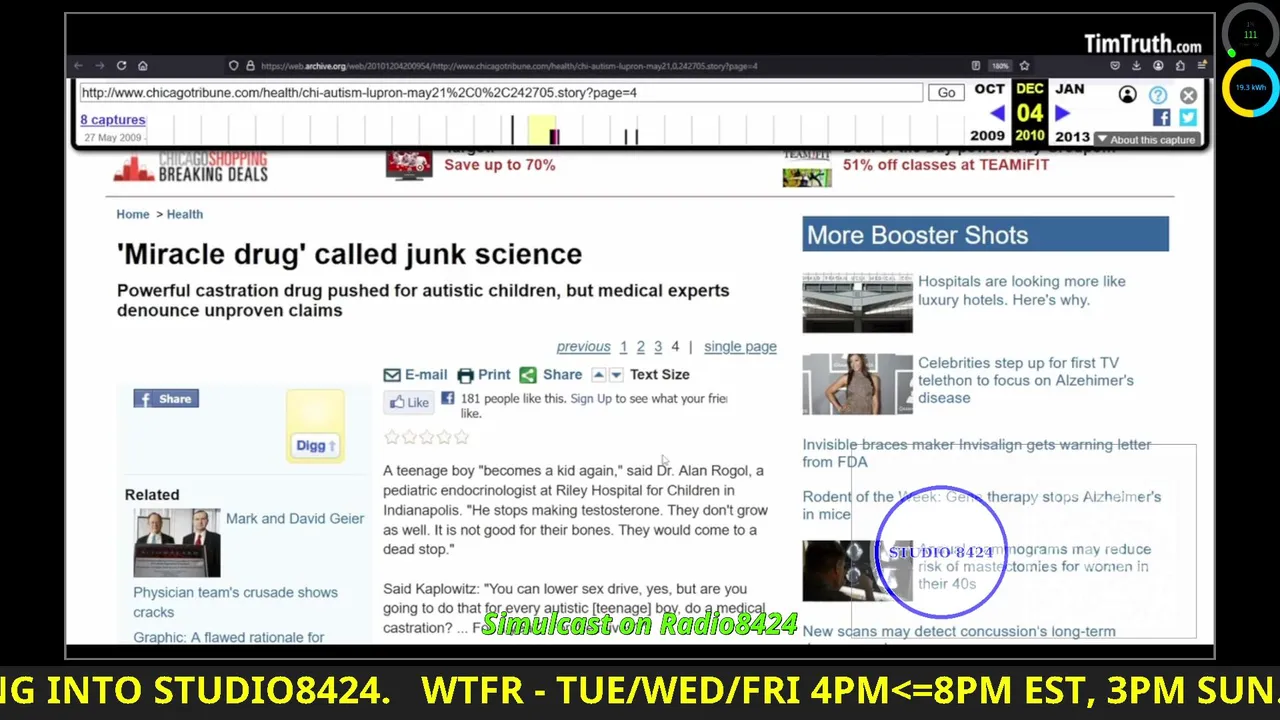Click the Save up to 70% deal
1280x720 pixels.
[499, 164]
